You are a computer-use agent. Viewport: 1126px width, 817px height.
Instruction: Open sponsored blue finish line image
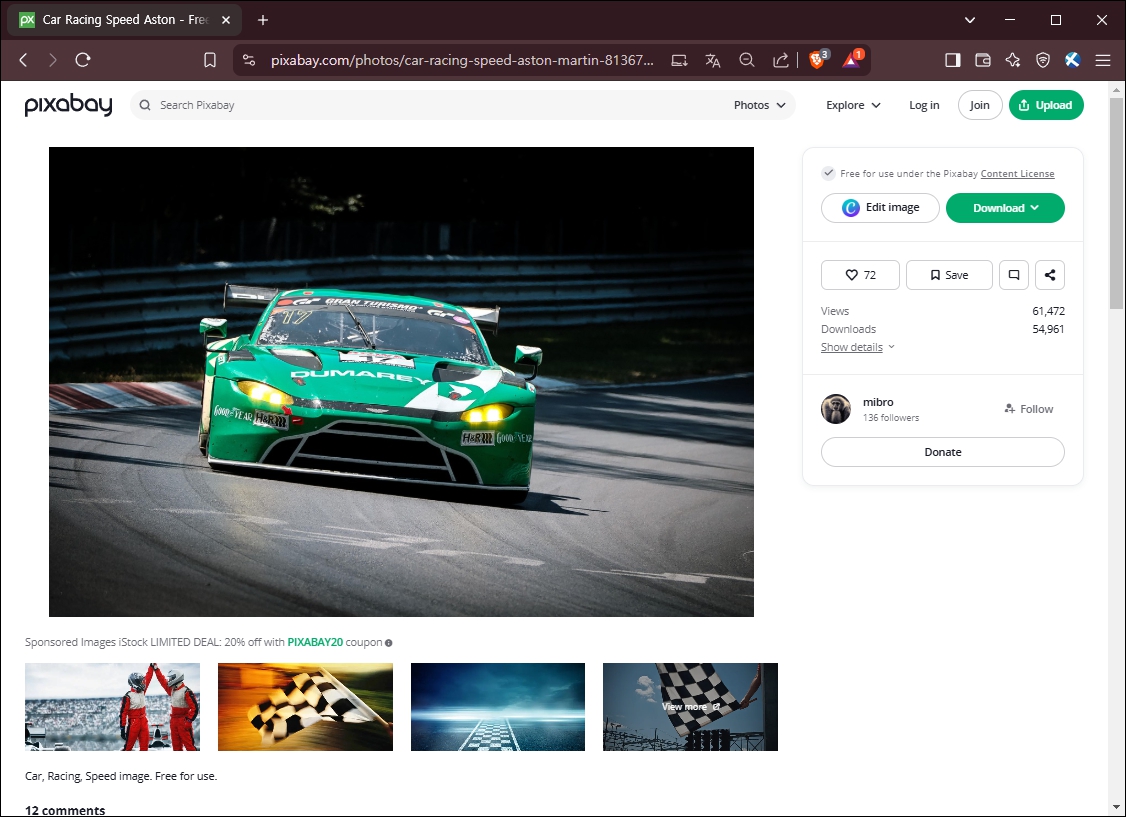click(x=498, y=706)
